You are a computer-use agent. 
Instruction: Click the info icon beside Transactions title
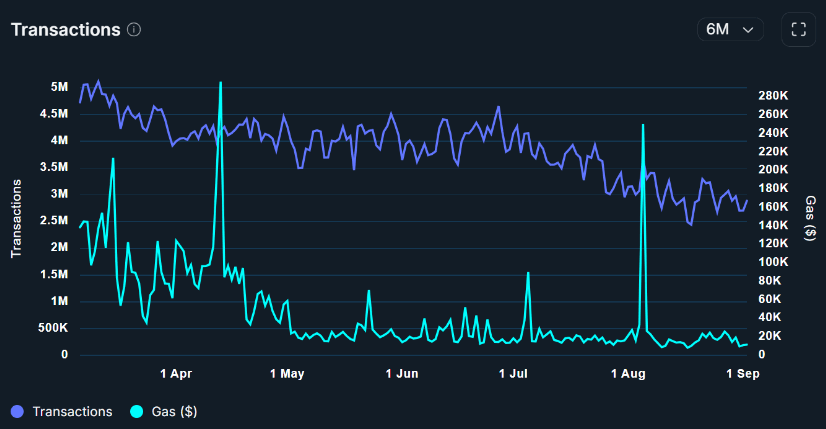pos(134,30)
